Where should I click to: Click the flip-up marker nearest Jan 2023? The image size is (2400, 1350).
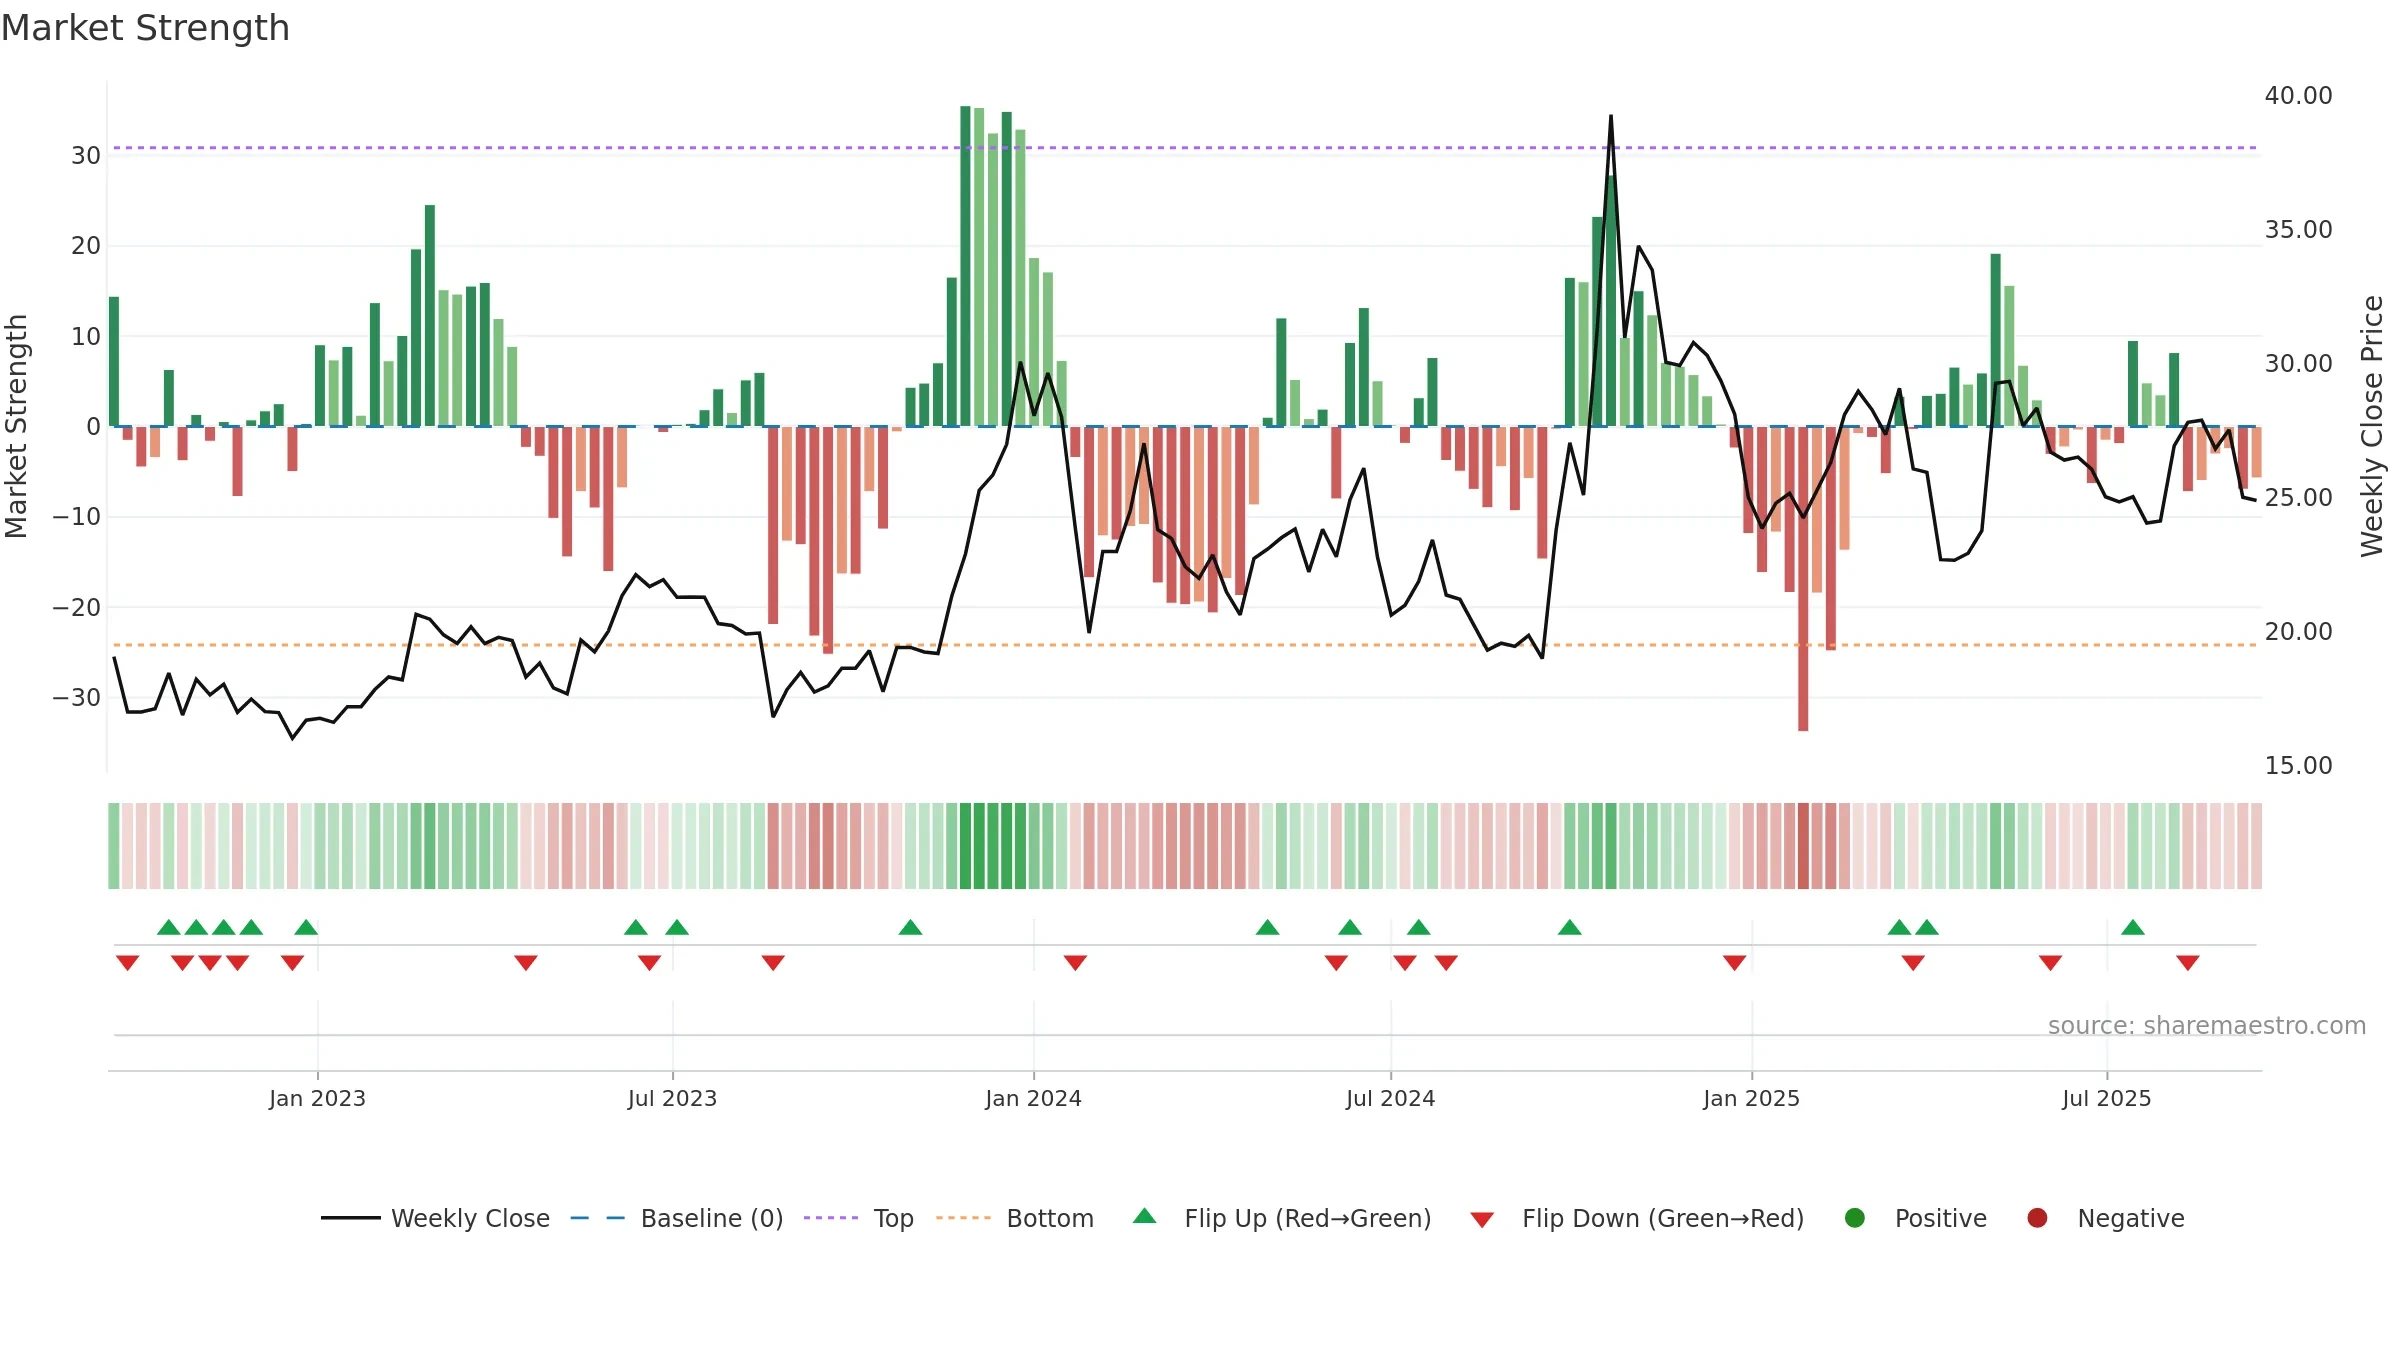[306, 928]
